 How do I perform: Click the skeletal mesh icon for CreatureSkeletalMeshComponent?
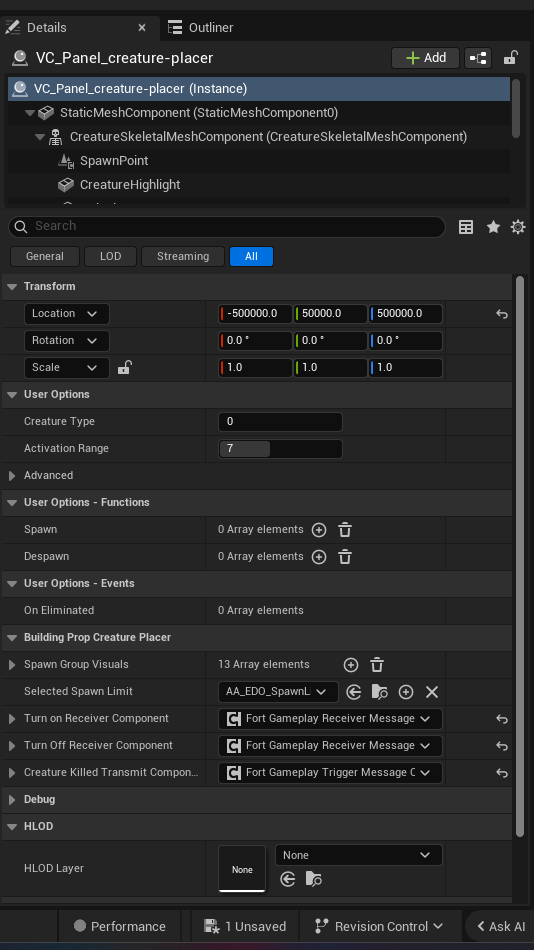pos(55,137)
